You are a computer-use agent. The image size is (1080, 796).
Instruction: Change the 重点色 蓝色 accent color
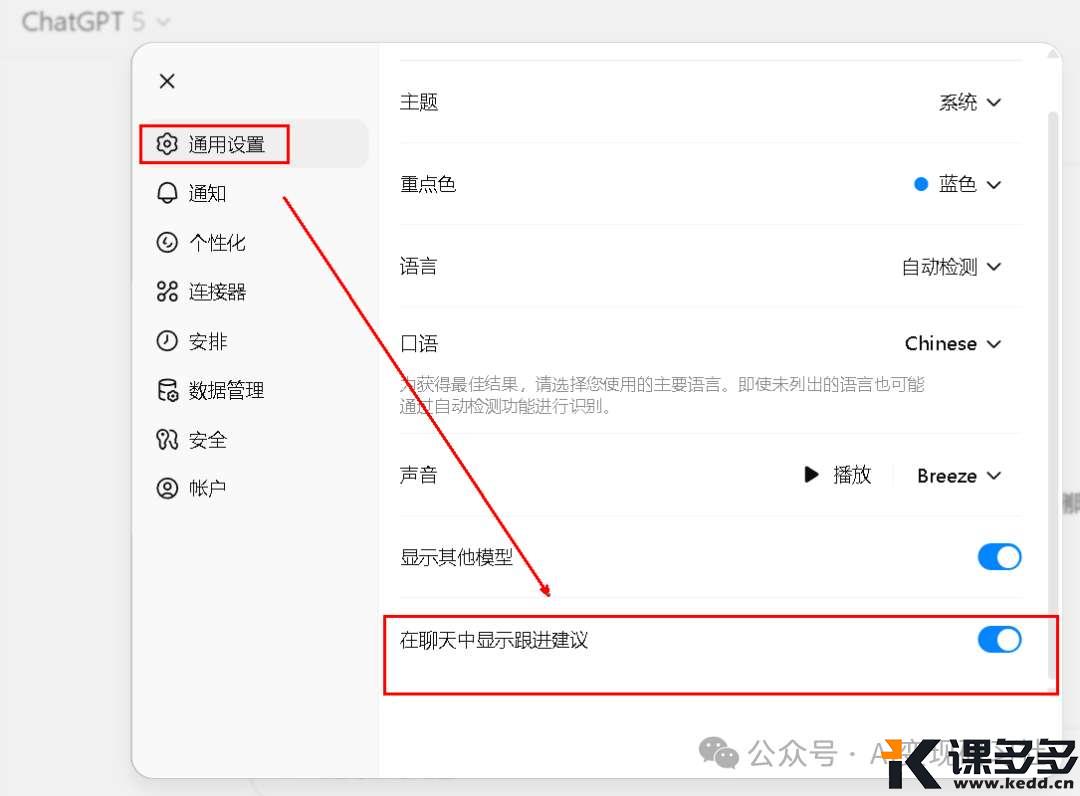coord(957,184)
